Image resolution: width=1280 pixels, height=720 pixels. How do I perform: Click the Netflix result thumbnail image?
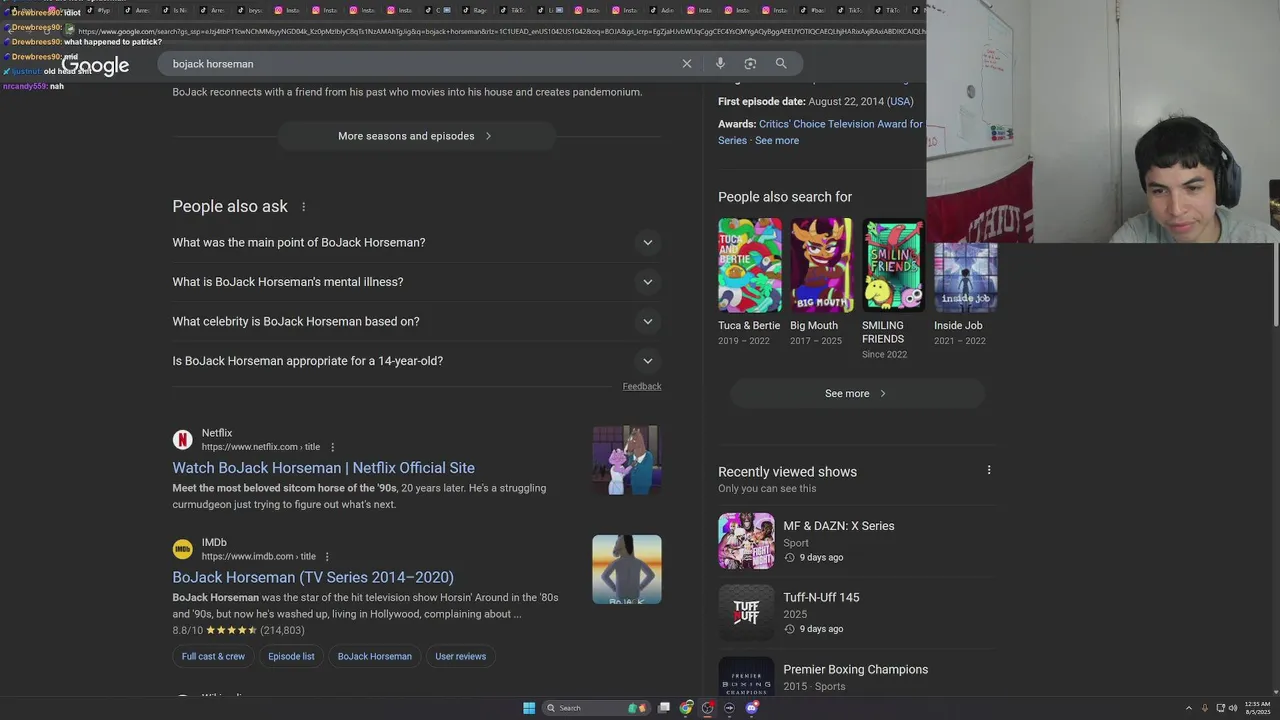pos(627,461)
